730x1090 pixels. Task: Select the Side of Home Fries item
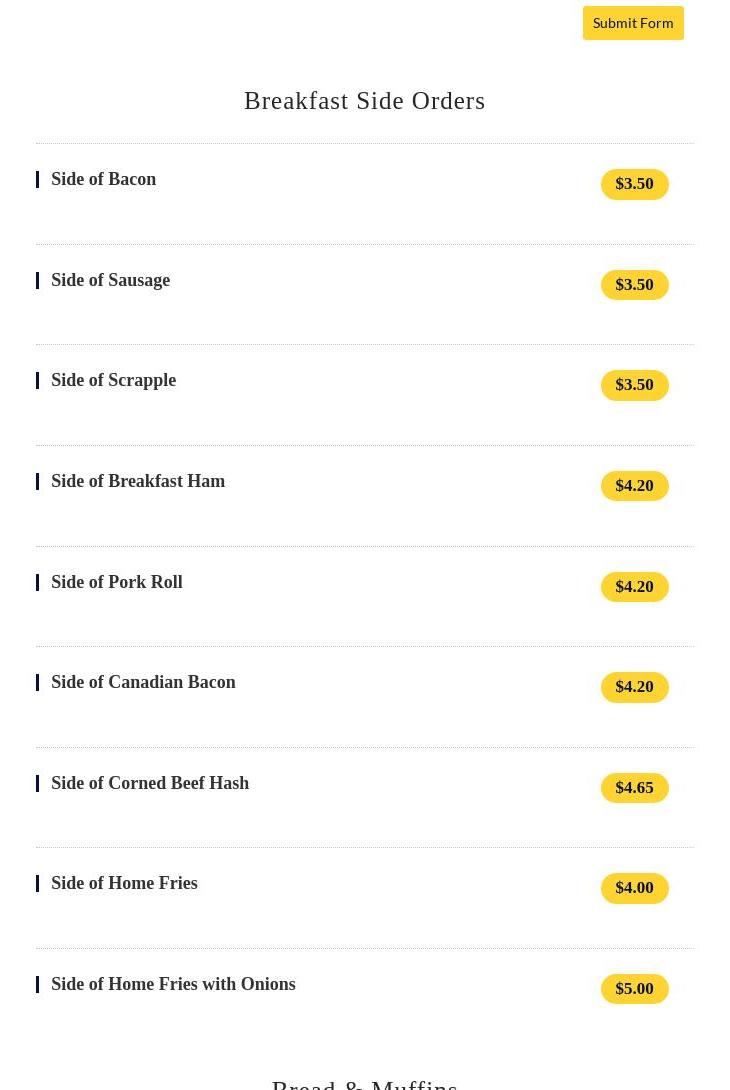point(125,884)
